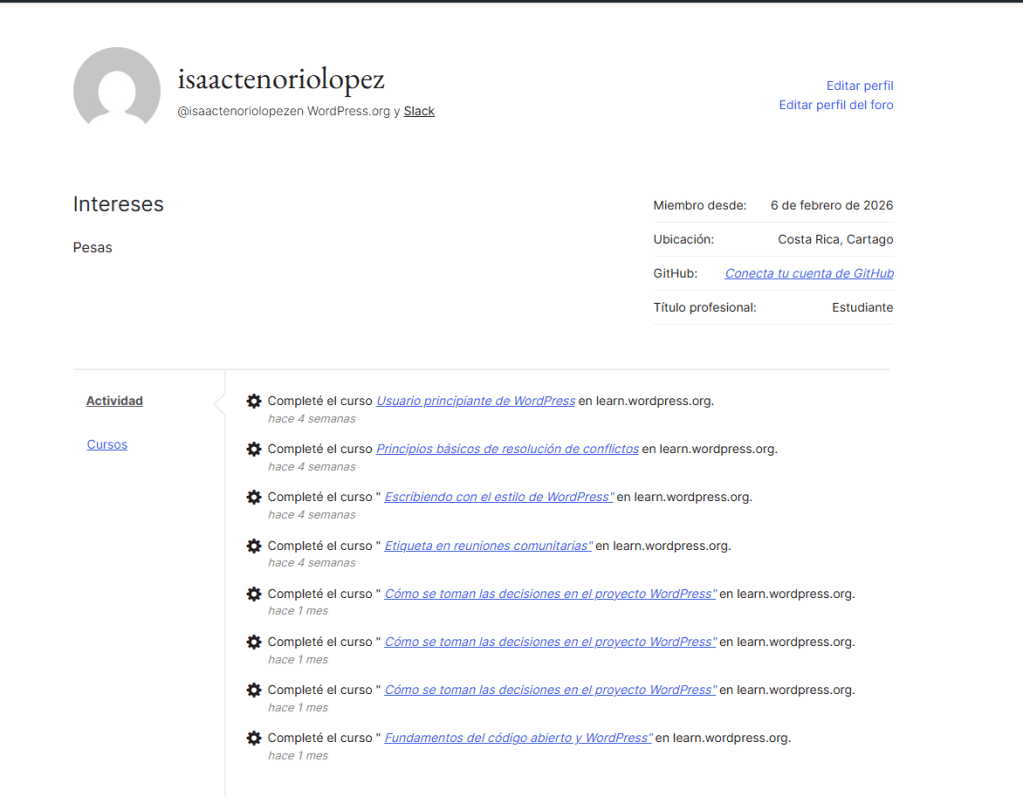Open the Slack link under the username
1023x797 pixels.
(419, 111)
